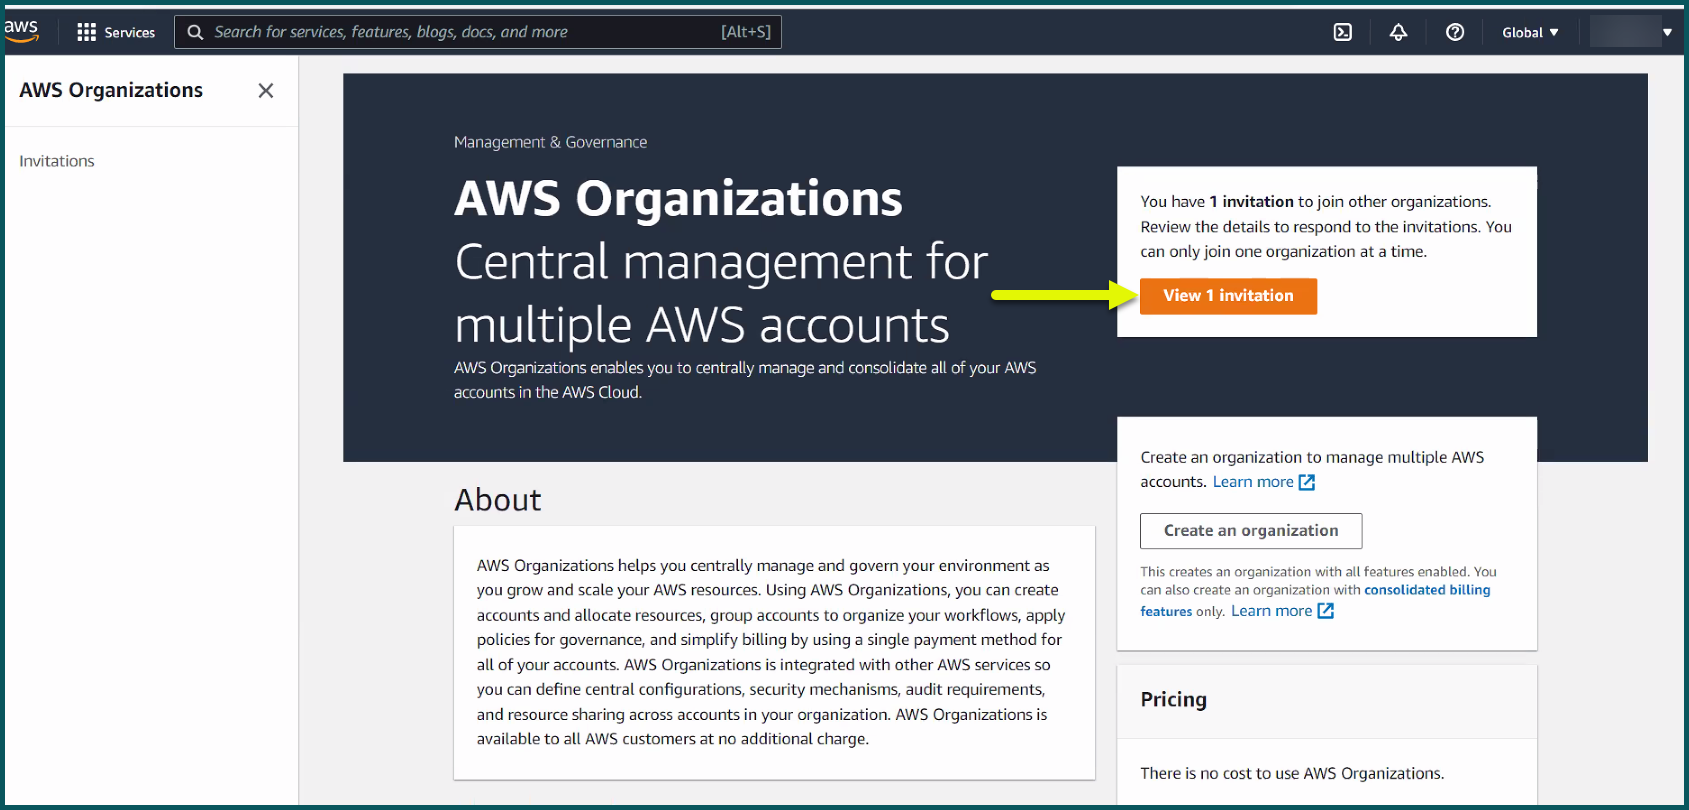
Task: Open external link icon after billing Learn more
Action: (x=1326, y=611)
